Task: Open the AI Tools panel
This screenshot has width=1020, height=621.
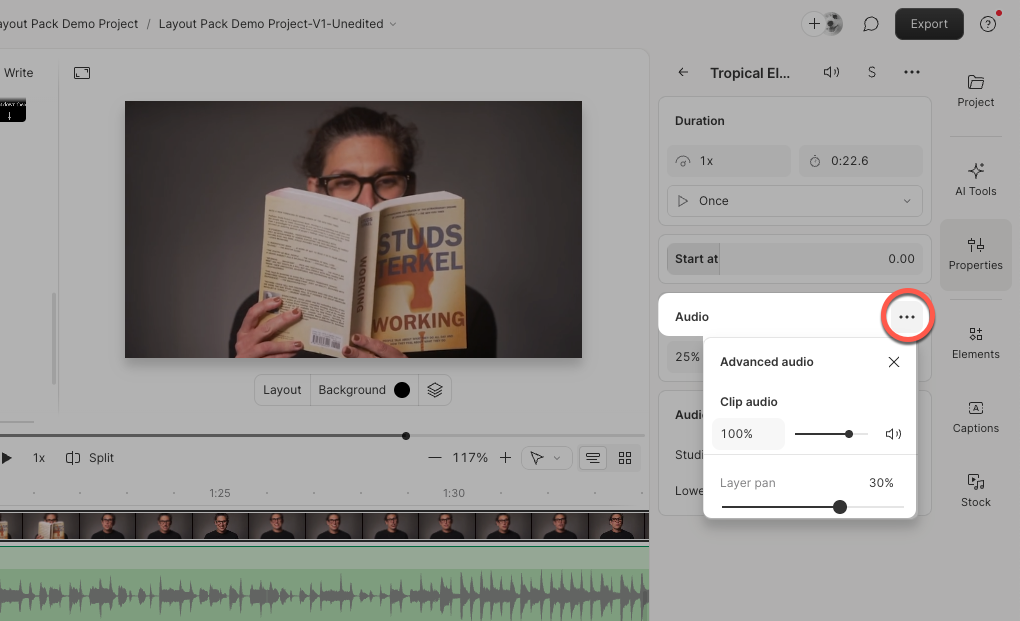Action: coord(974,180)
